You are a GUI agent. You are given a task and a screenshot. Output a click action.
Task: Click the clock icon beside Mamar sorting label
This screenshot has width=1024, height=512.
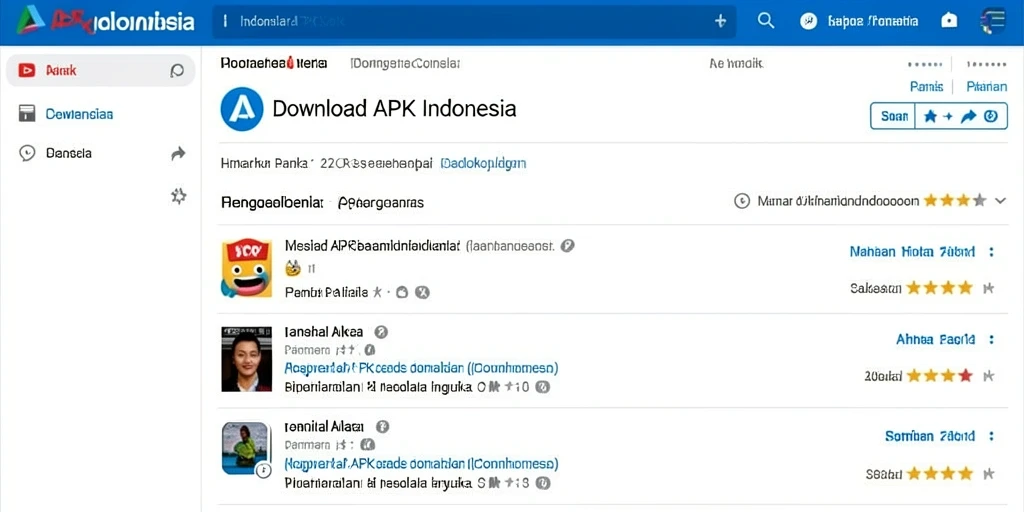click(x=742, y=201)
